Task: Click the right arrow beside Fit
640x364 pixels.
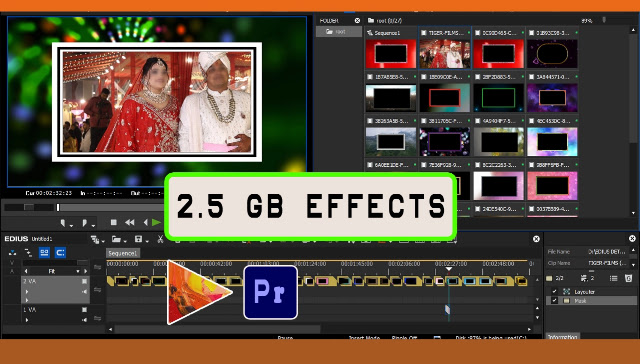Action: 85,271
